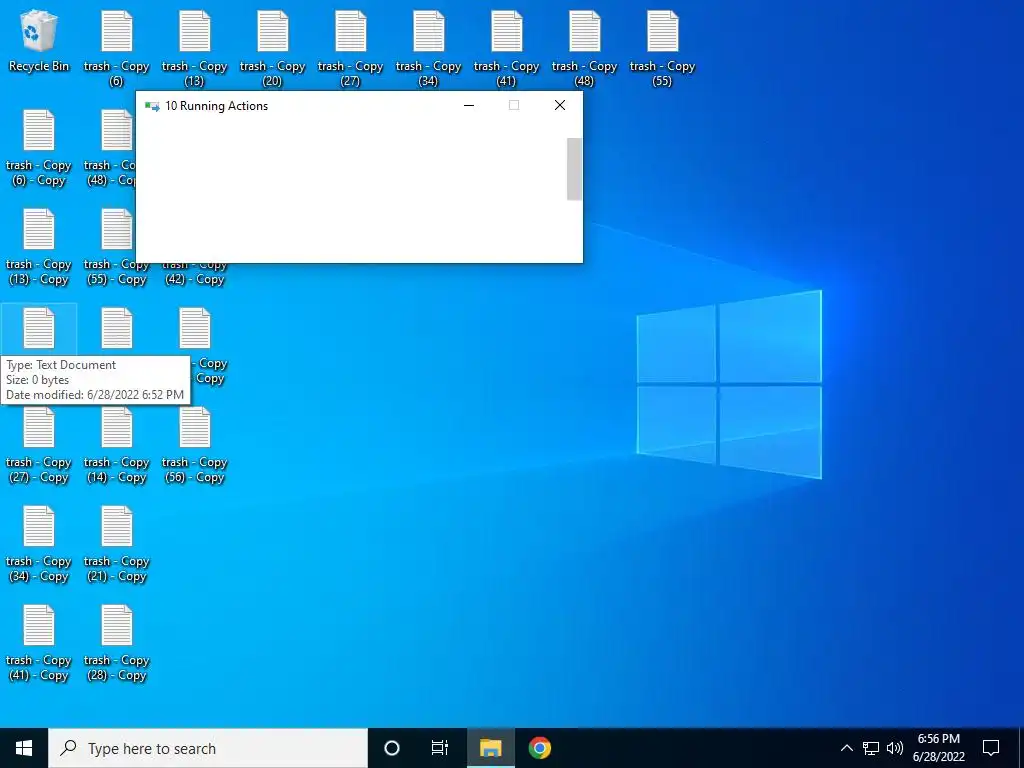The image size is (1024, 768).
Task: Select trash - Copy (13) - Copy file
Action: 39,247
